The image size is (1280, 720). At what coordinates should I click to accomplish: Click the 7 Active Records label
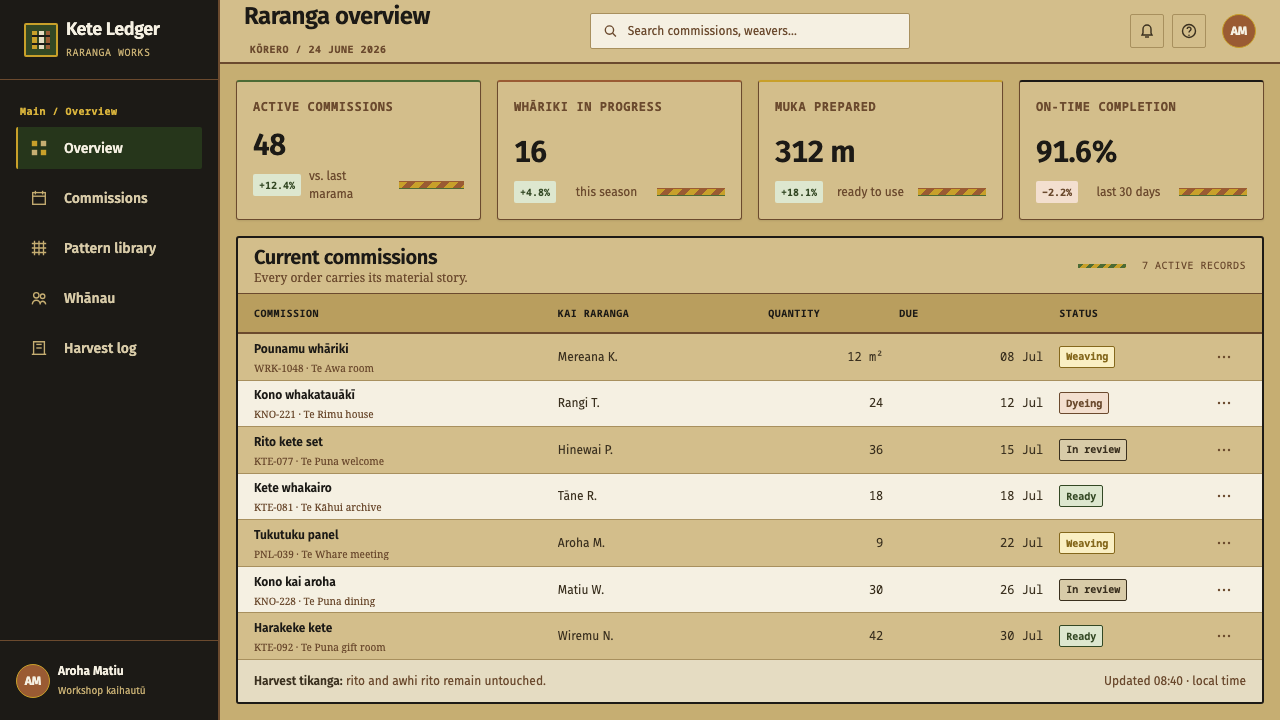[x=1194, y=266]
